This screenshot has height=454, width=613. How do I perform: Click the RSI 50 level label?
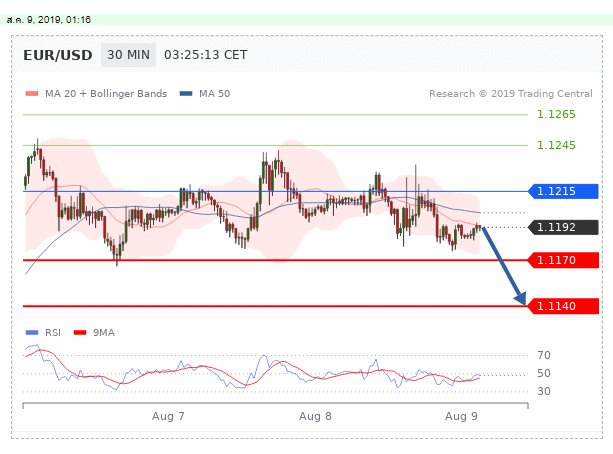coord(544,373)
